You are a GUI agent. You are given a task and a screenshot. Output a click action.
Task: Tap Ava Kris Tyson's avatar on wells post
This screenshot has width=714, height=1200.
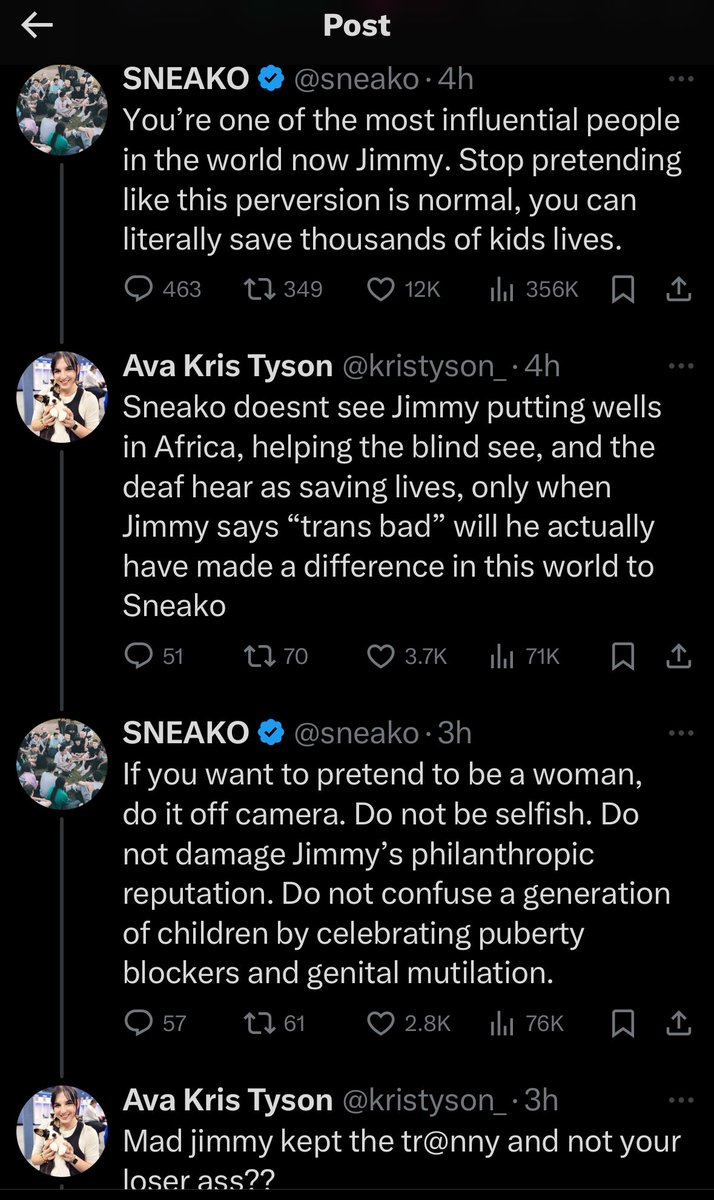62,397
